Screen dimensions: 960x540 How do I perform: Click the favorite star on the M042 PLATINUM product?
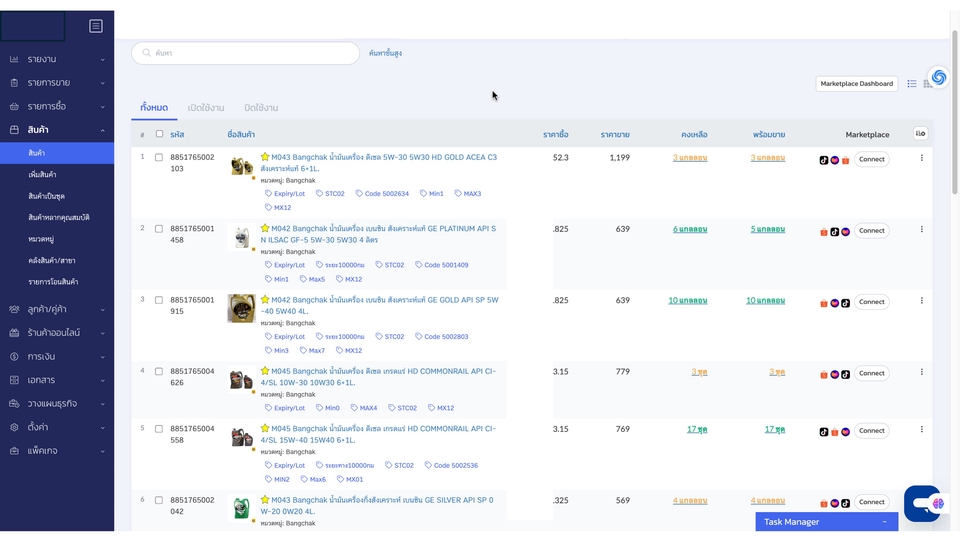pos(264,228)
